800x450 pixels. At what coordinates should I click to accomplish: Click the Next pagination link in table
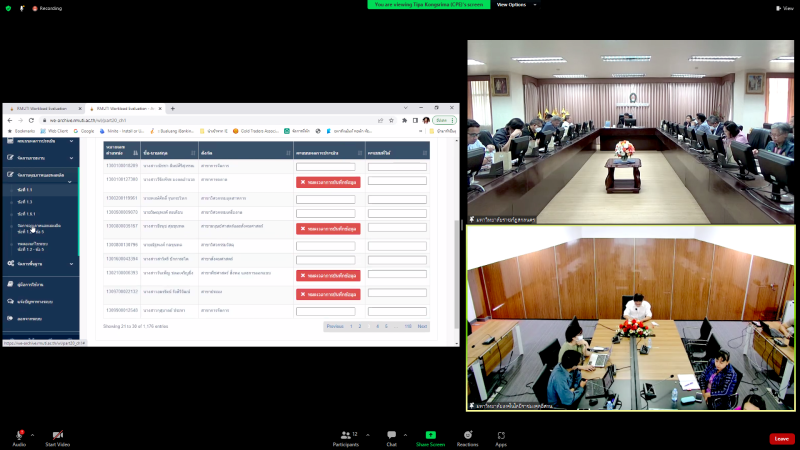pyautogui.click(x=422, y=326)
